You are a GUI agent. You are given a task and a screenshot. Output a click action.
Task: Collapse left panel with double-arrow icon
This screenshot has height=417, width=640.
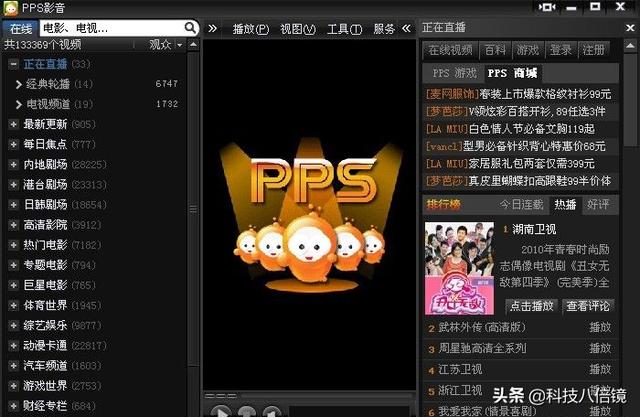(213, 29)
